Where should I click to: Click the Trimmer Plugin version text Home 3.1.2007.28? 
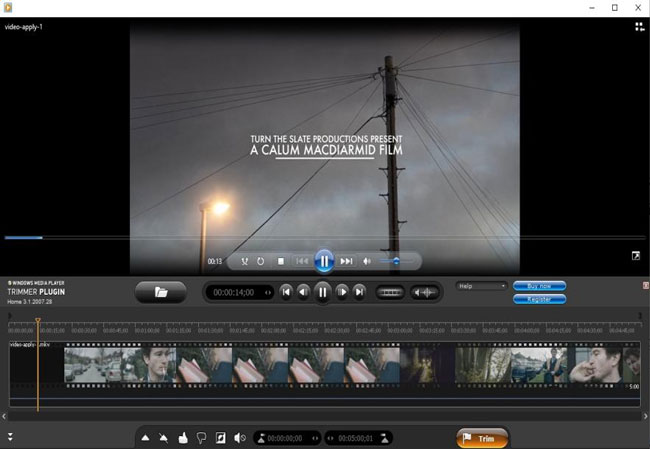pyautogui.click(x=29, y=301)
